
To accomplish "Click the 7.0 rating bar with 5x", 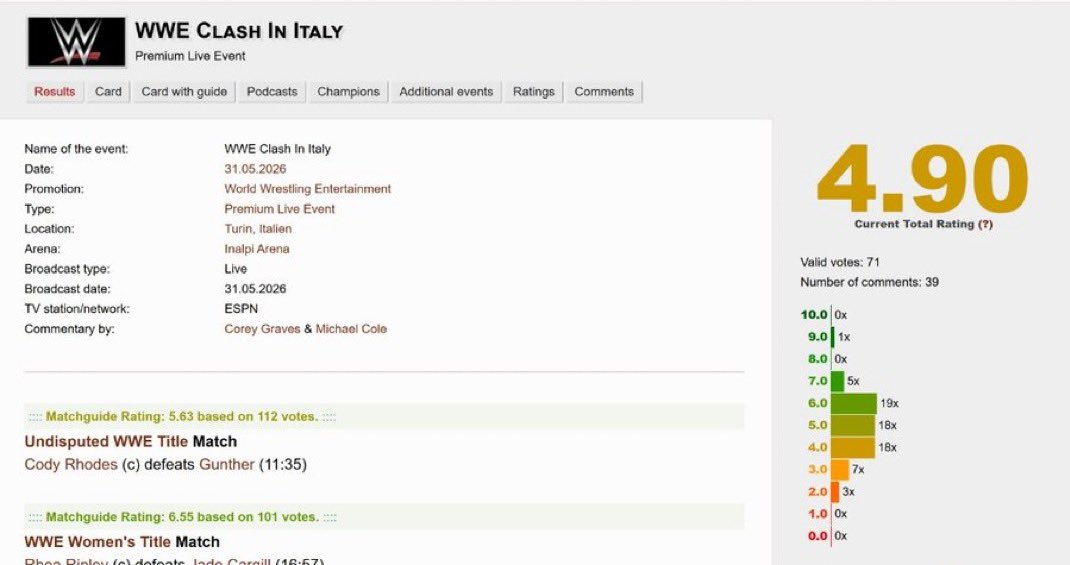I will 838,381.
